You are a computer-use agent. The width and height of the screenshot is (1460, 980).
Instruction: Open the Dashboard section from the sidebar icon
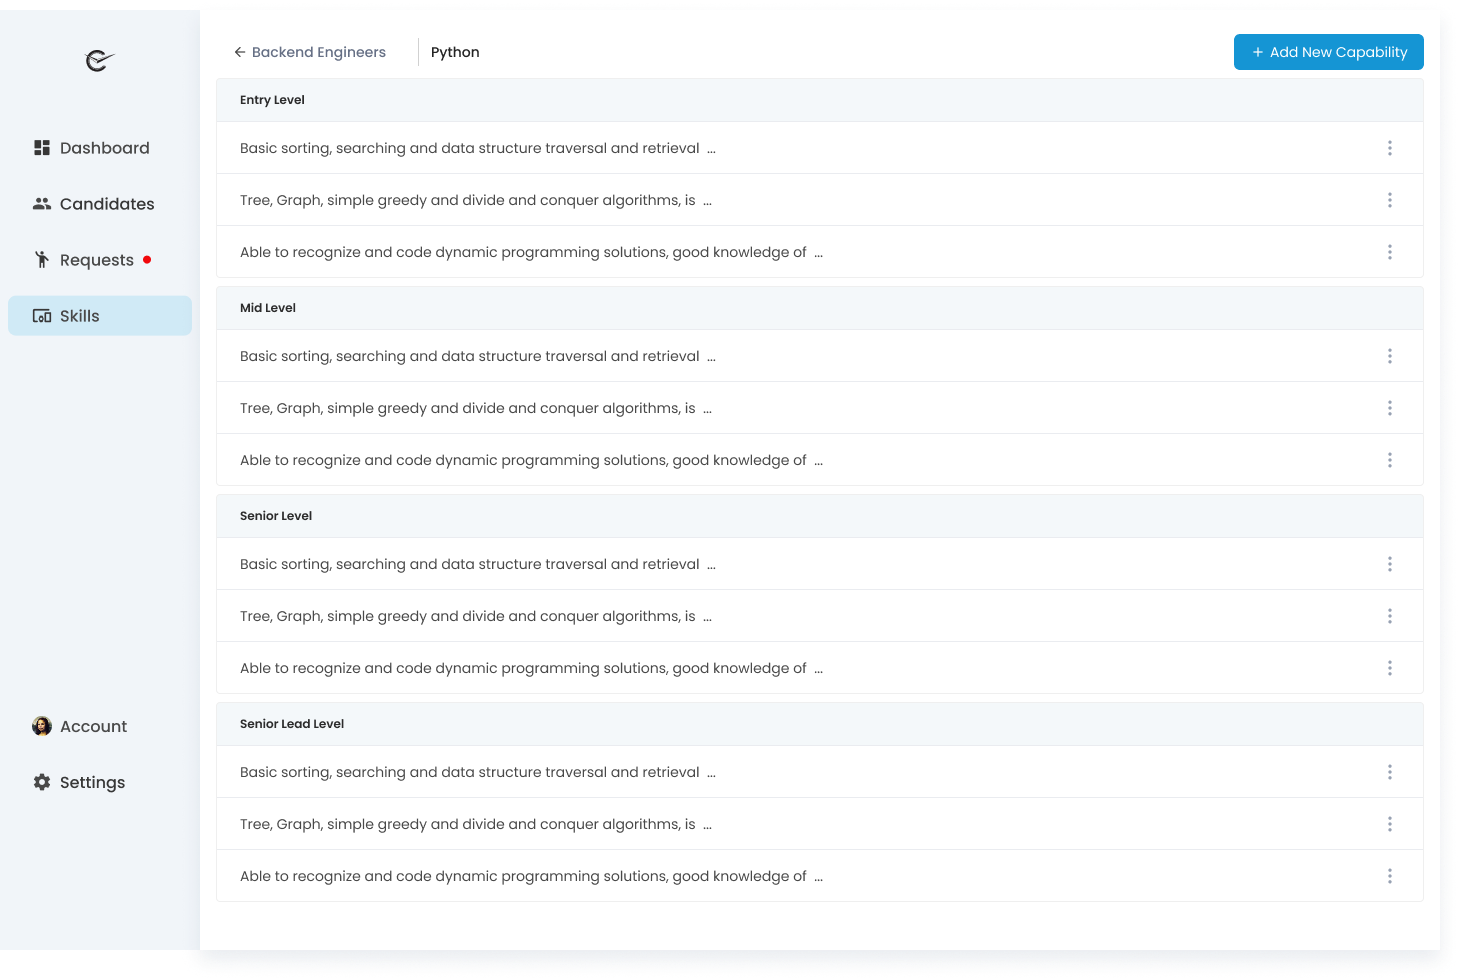[42, 147]
